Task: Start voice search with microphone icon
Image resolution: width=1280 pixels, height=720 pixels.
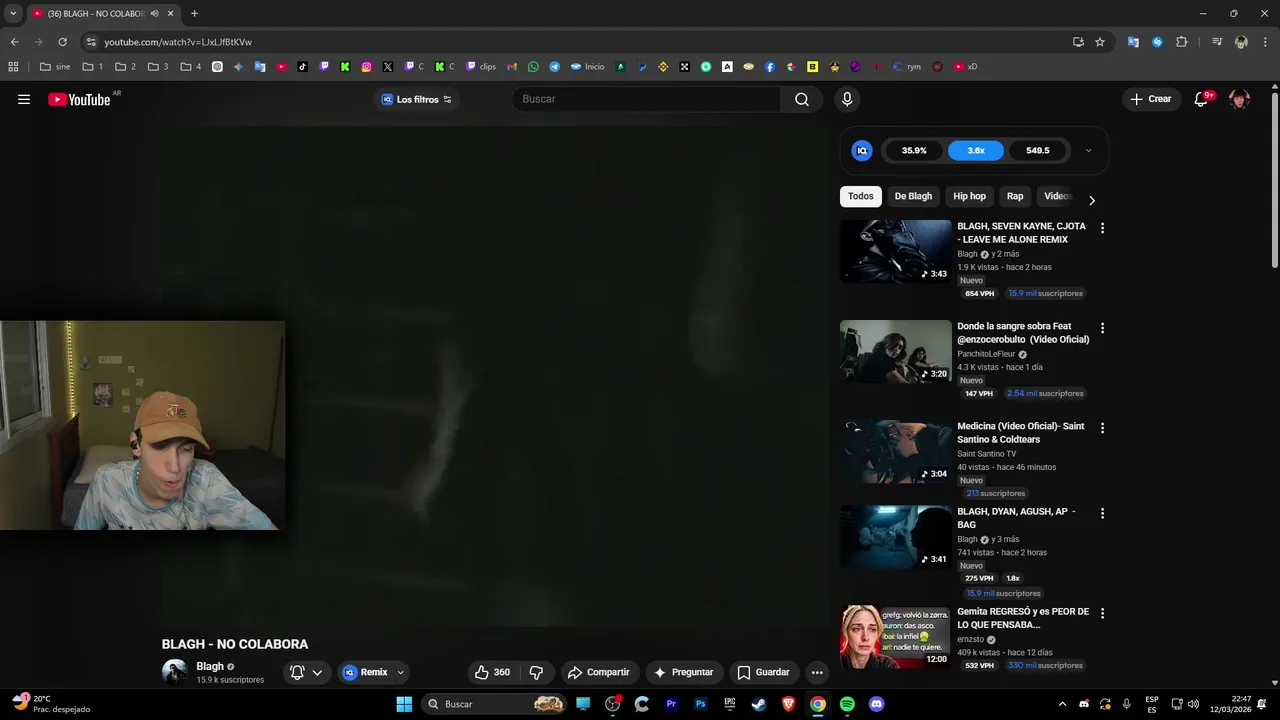Action: [847, 99]
